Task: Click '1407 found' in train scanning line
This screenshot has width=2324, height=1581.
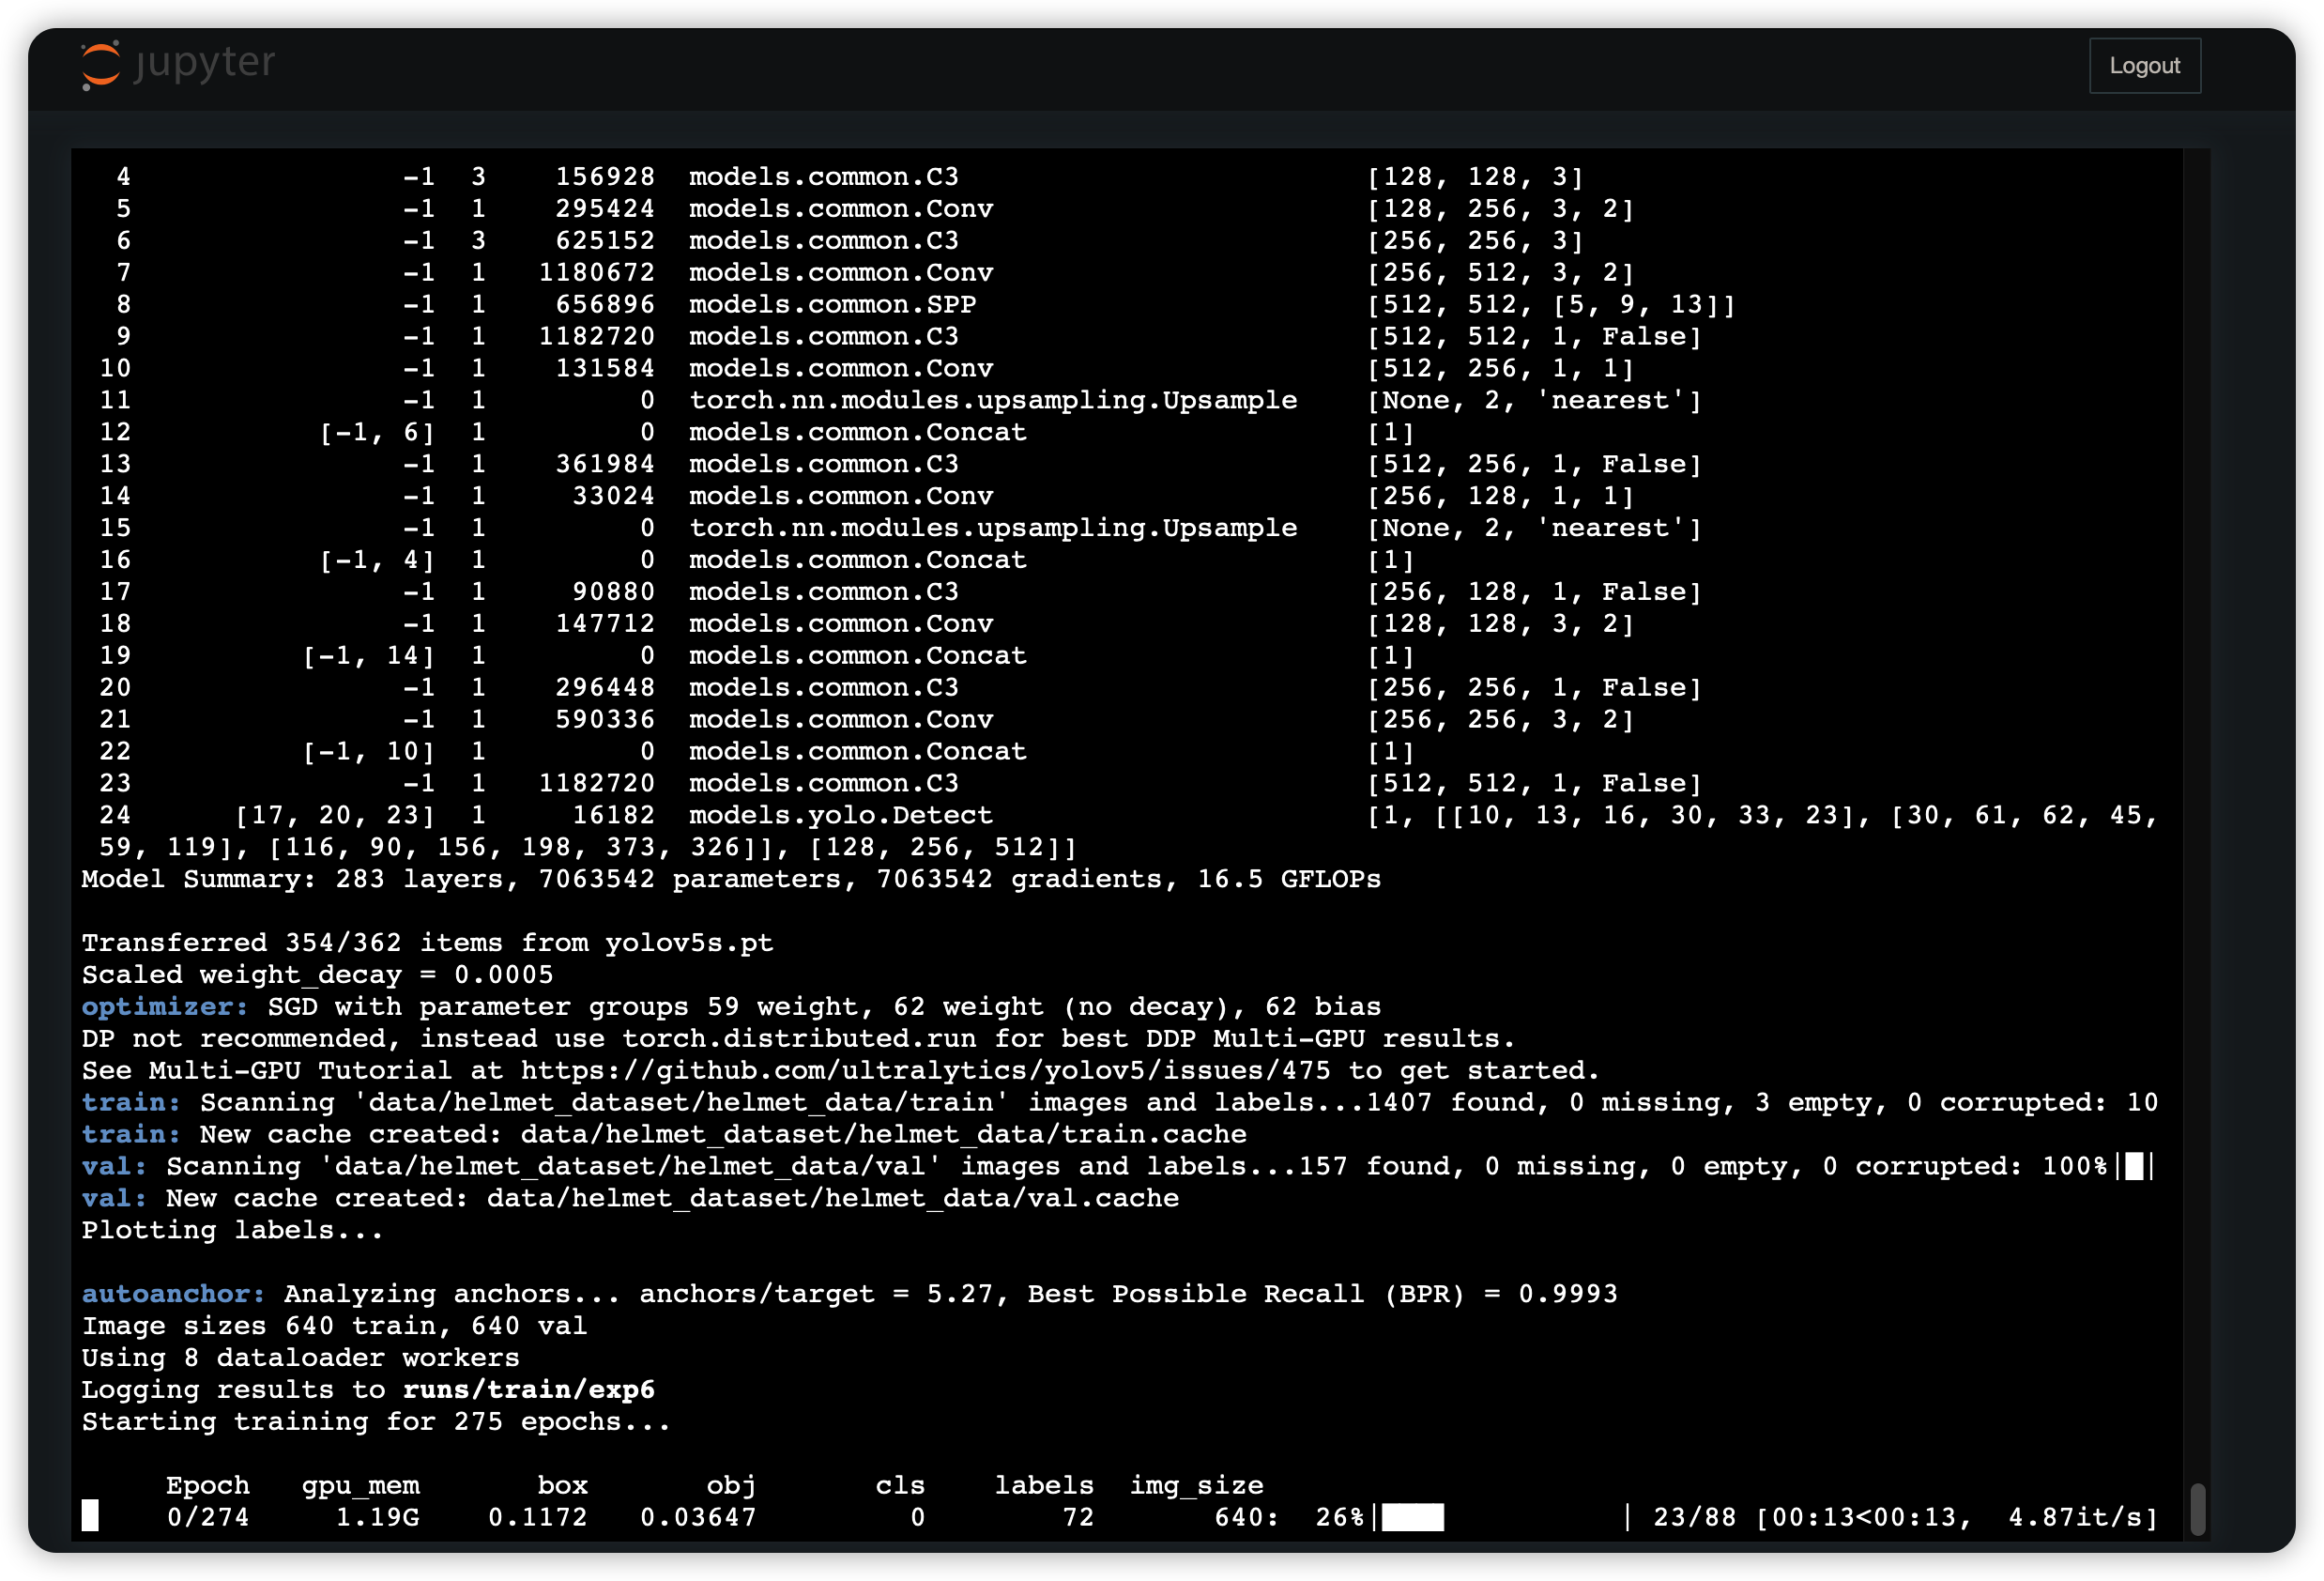Action: click(x=1450, y=1102)
